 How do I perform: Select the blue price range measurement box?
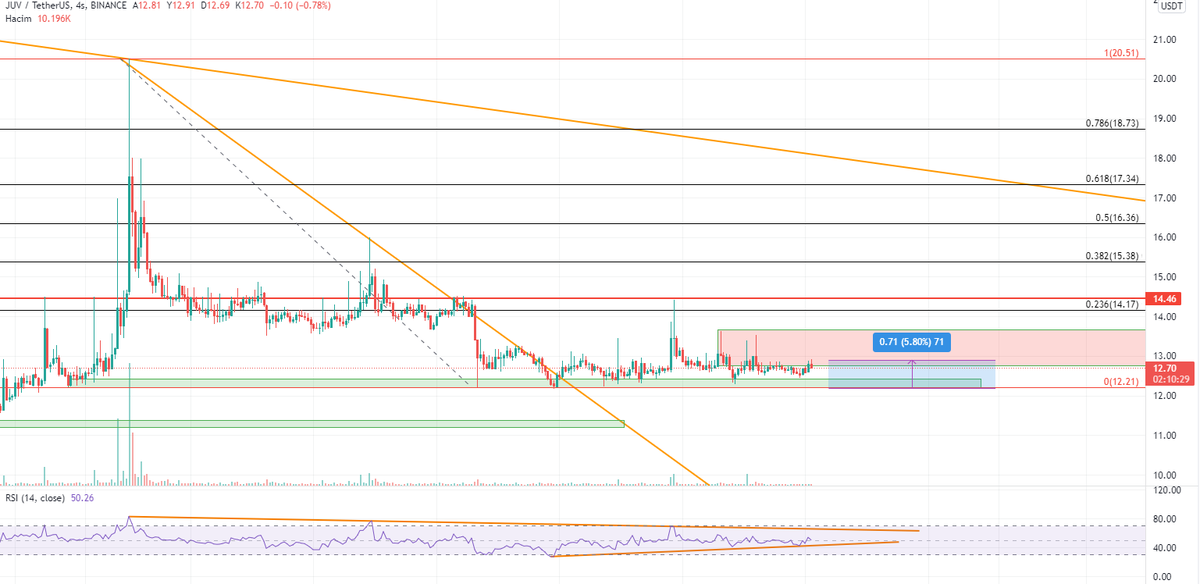911,374
